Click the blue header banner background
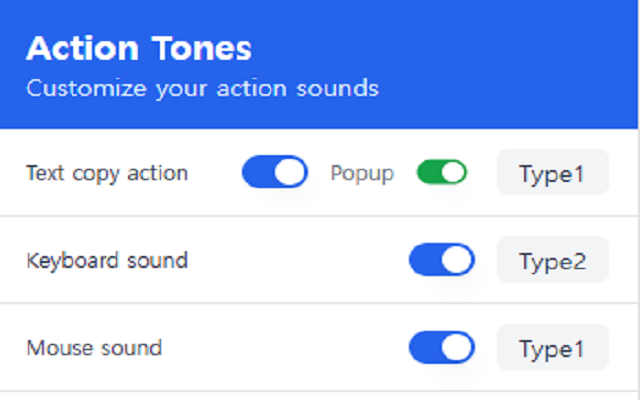 click(x=480, y=60)
